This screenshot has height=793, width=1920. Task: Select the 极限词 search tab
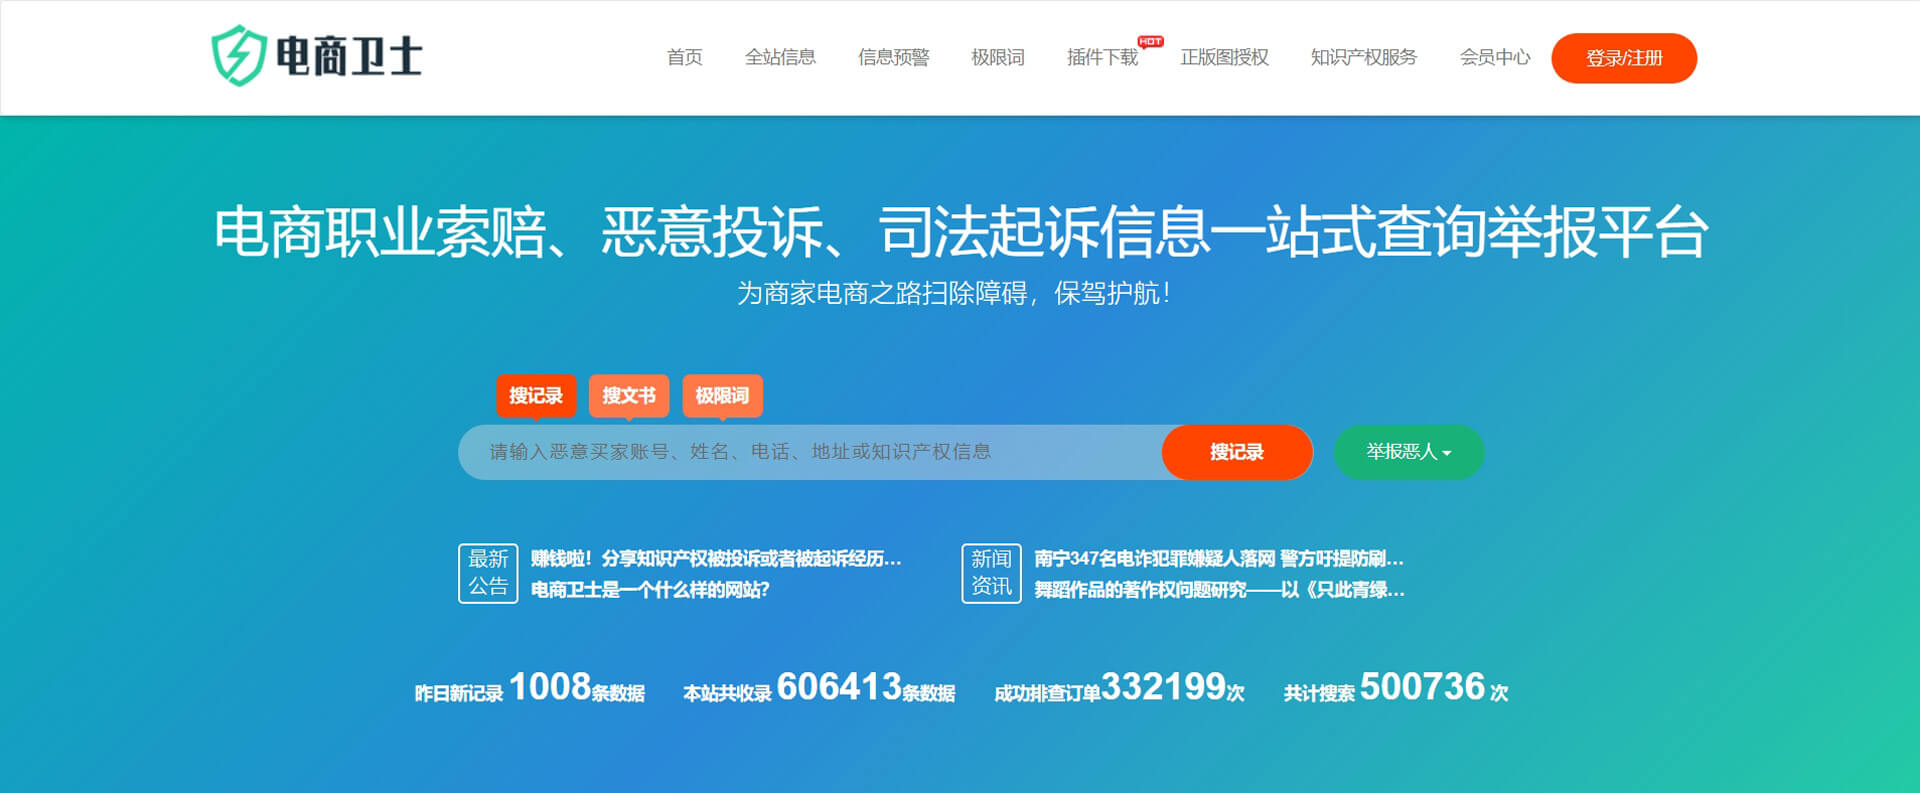(722, 396)
